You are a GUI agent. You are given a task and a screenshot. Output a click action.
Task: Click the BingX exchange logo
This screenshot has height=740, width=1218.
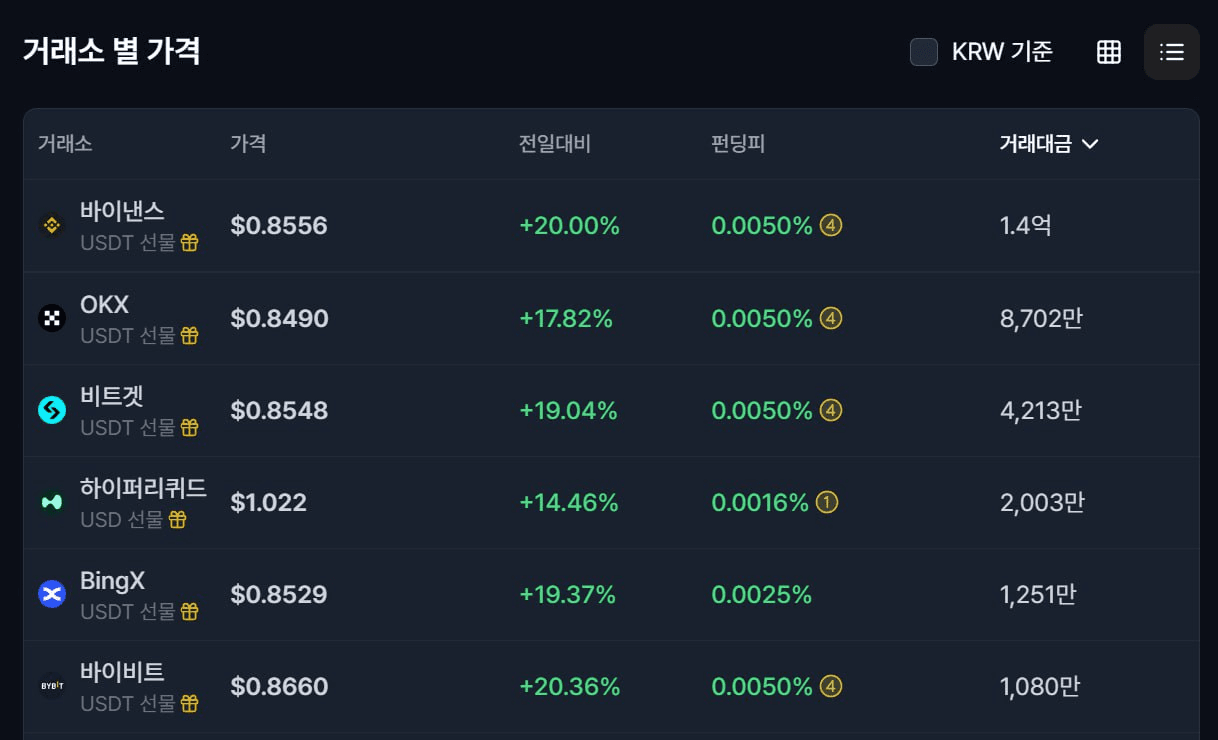click(x=52, y=594)
